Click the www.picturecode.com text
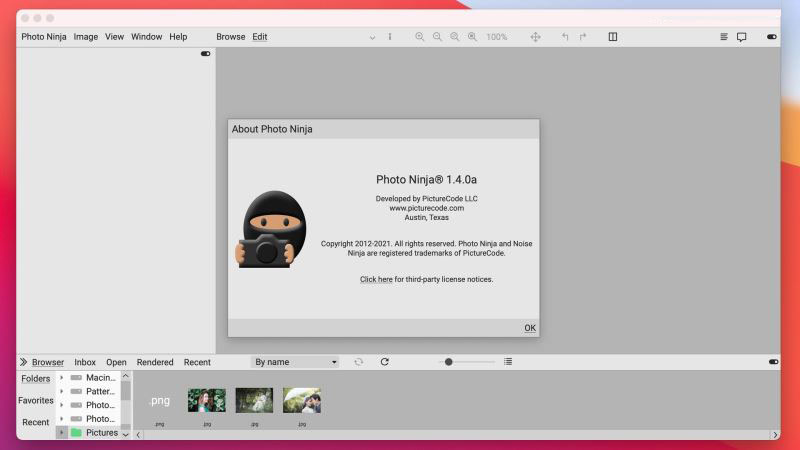The width and height of the screenshot is (800, 450). (x=427, y=208)
